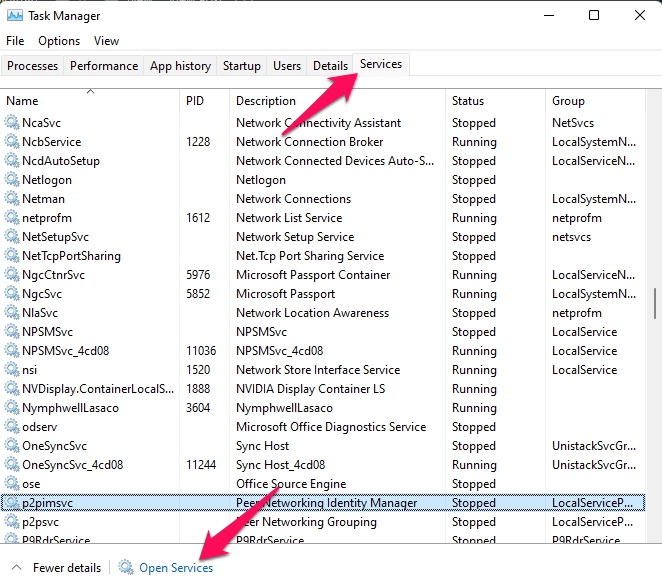662x587 pixels.
Task: Click the Open Services gear icon
Action: [126, 568]
